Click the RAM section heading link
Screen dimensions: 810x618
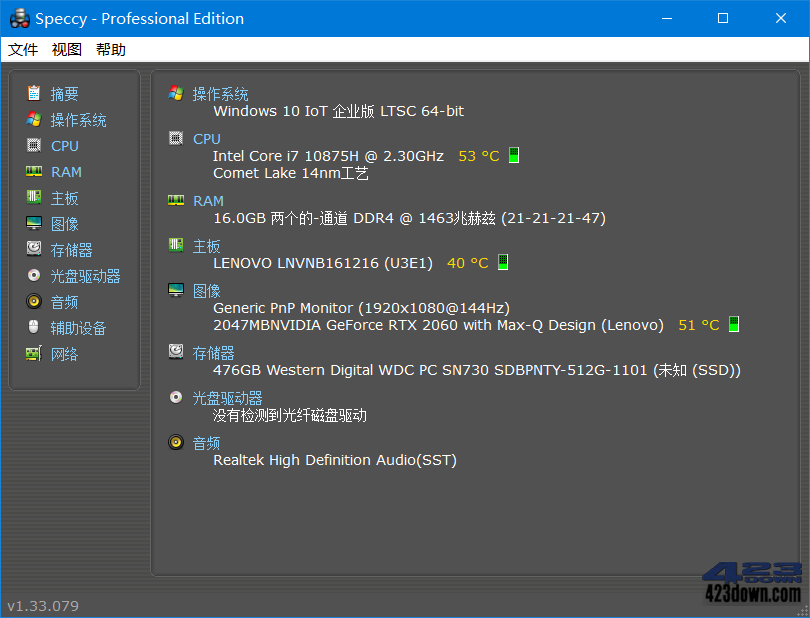pyautogui.click(x=208, y=200)
